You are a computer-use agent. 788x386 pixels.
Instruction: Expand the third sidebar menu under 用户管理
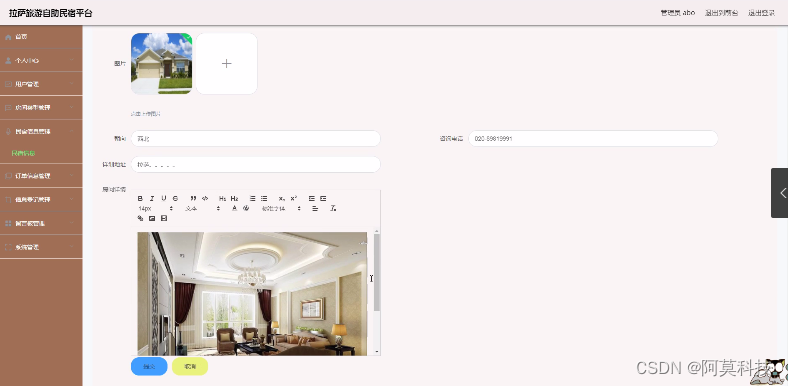pyautogui.click(x=41, y=108)
